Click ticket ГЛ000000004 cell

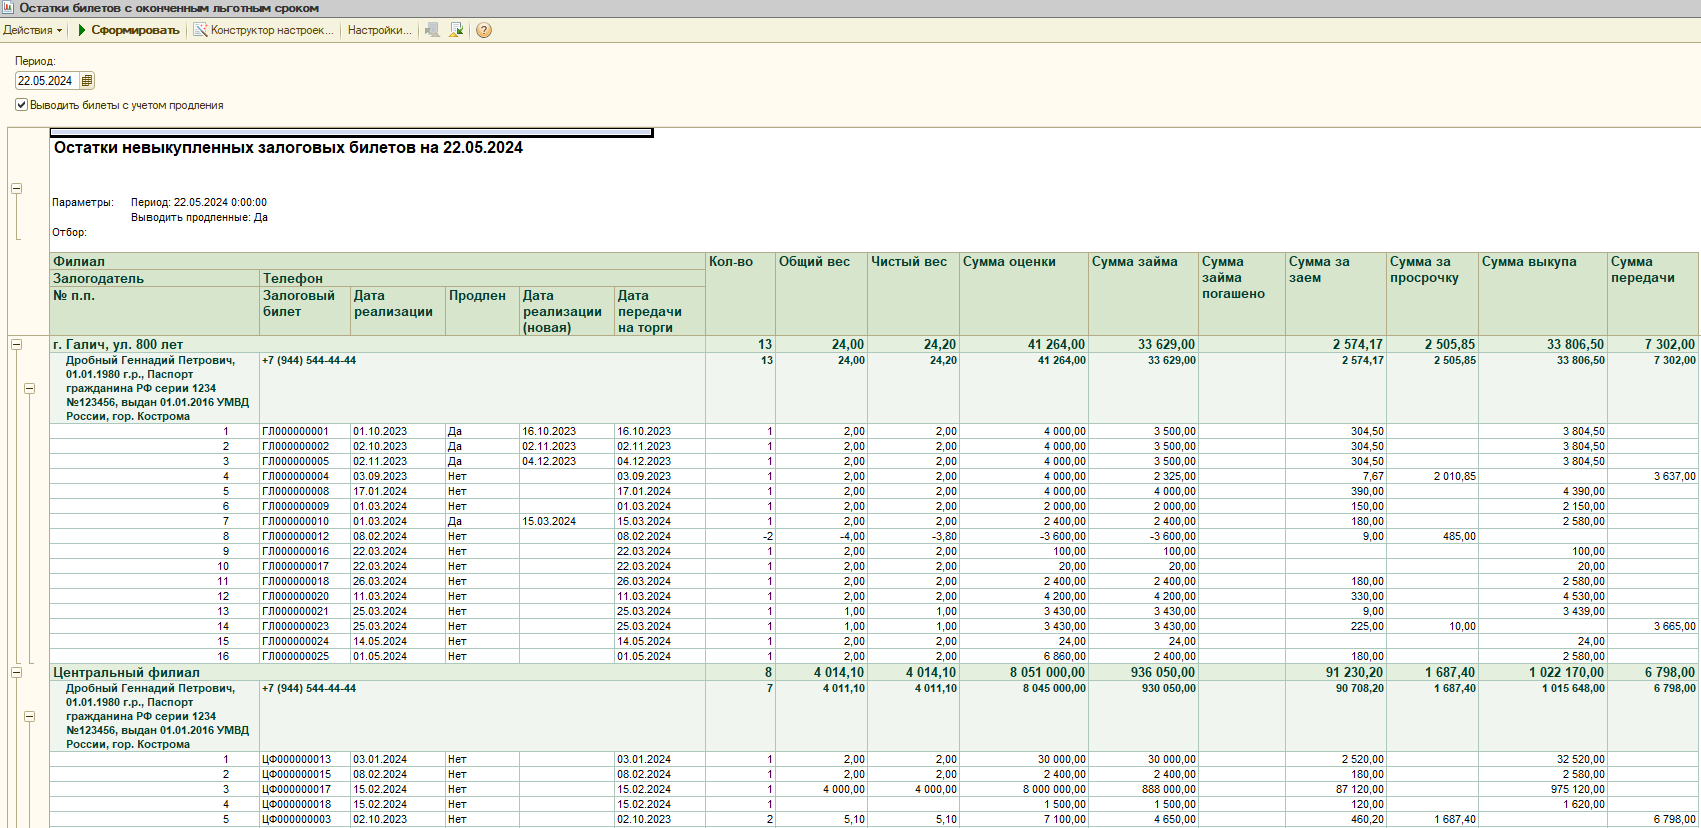pyautogui.click(x=305, y=476)
